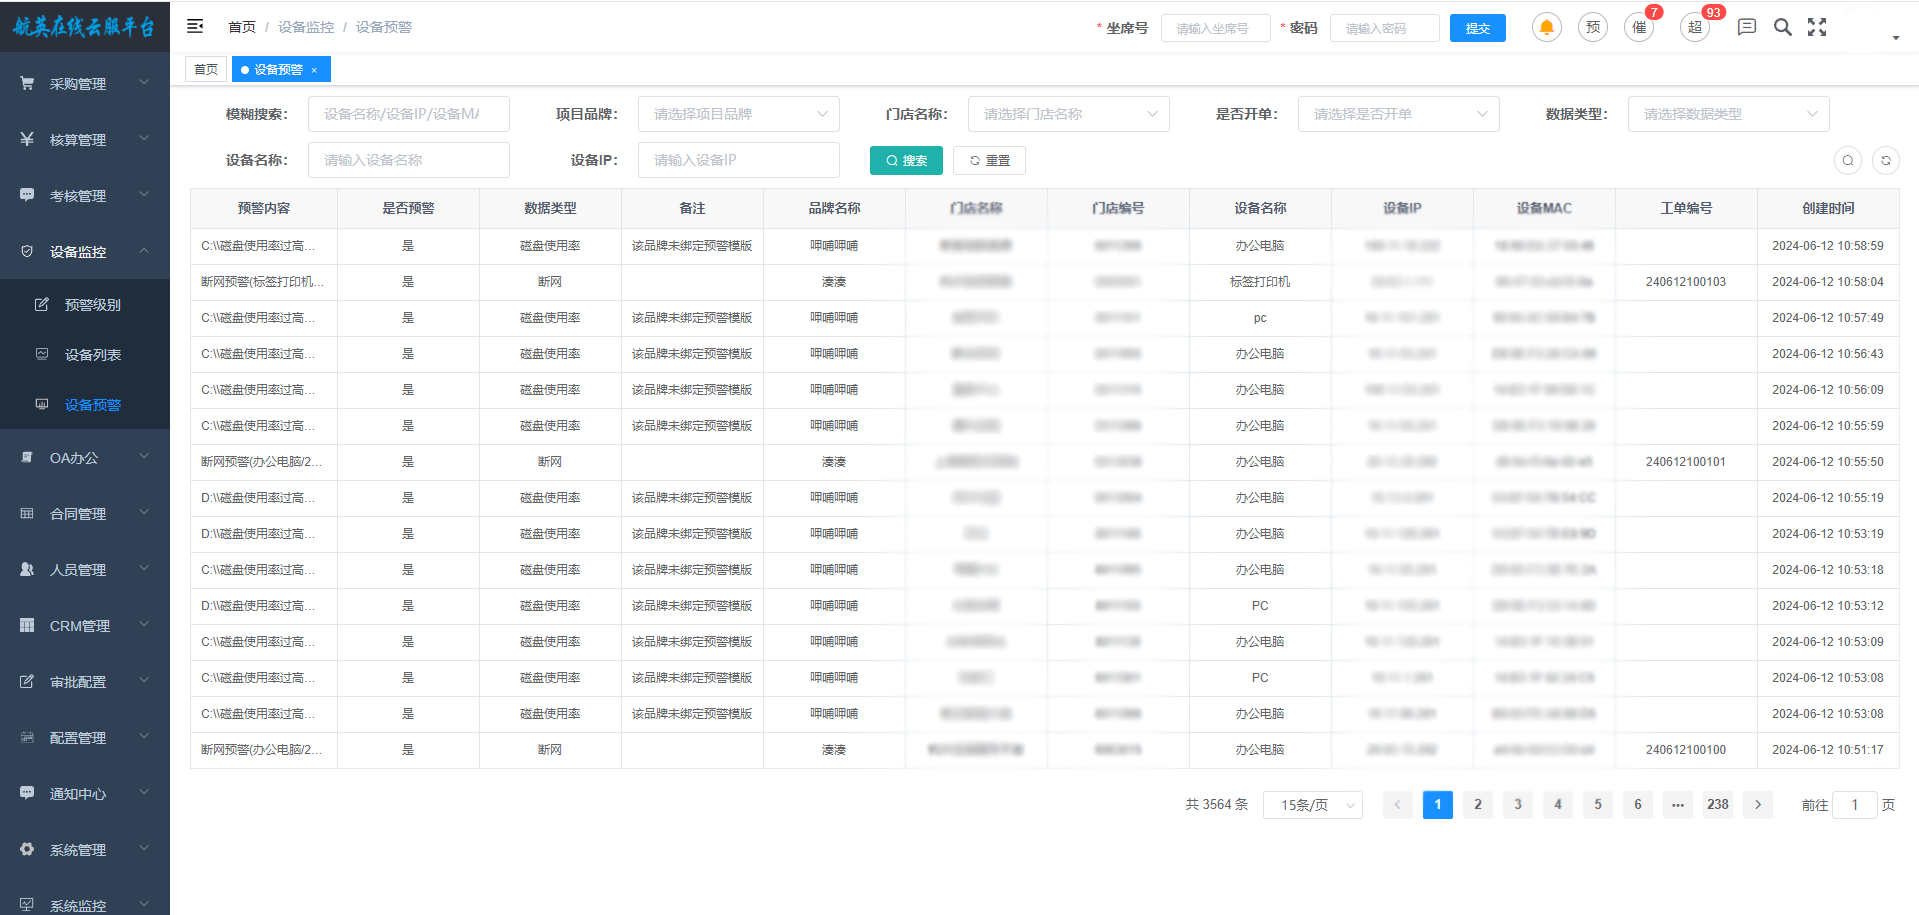Toggle fullscreen using the expand icon
Image resolution: width=1919 pixels, height=915 pixels.
pyautogui.click(x=1817, y=27)
